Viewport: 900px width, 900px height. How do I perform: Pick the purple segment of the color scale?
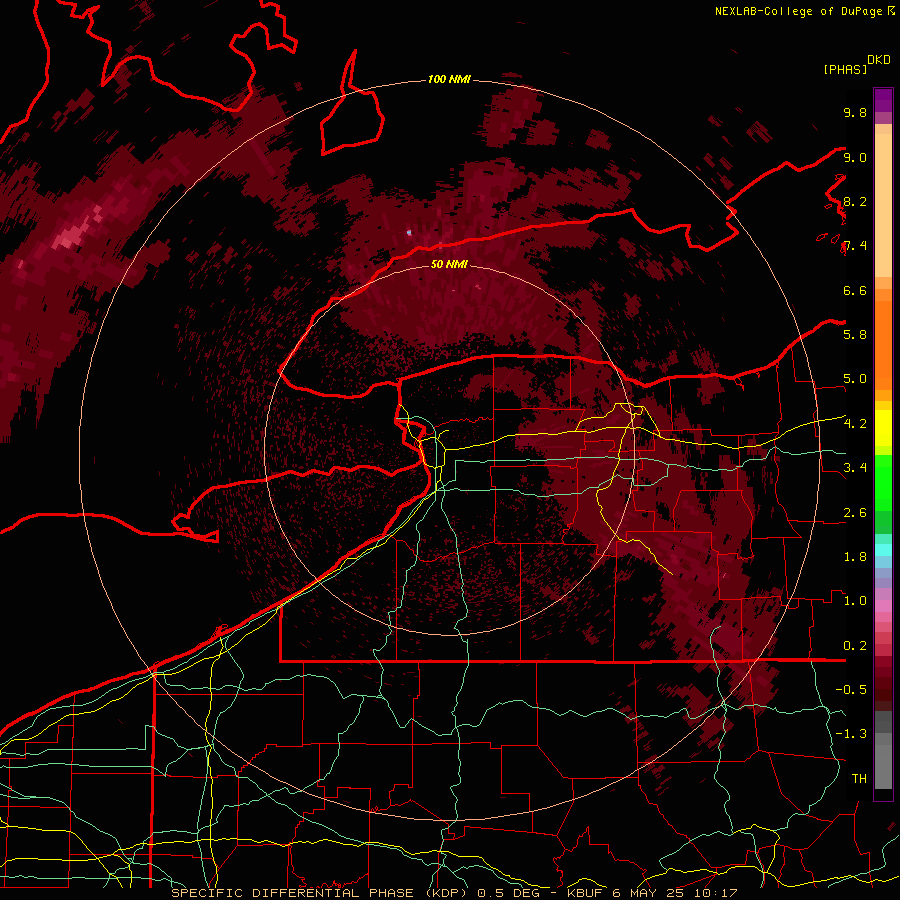883,100
